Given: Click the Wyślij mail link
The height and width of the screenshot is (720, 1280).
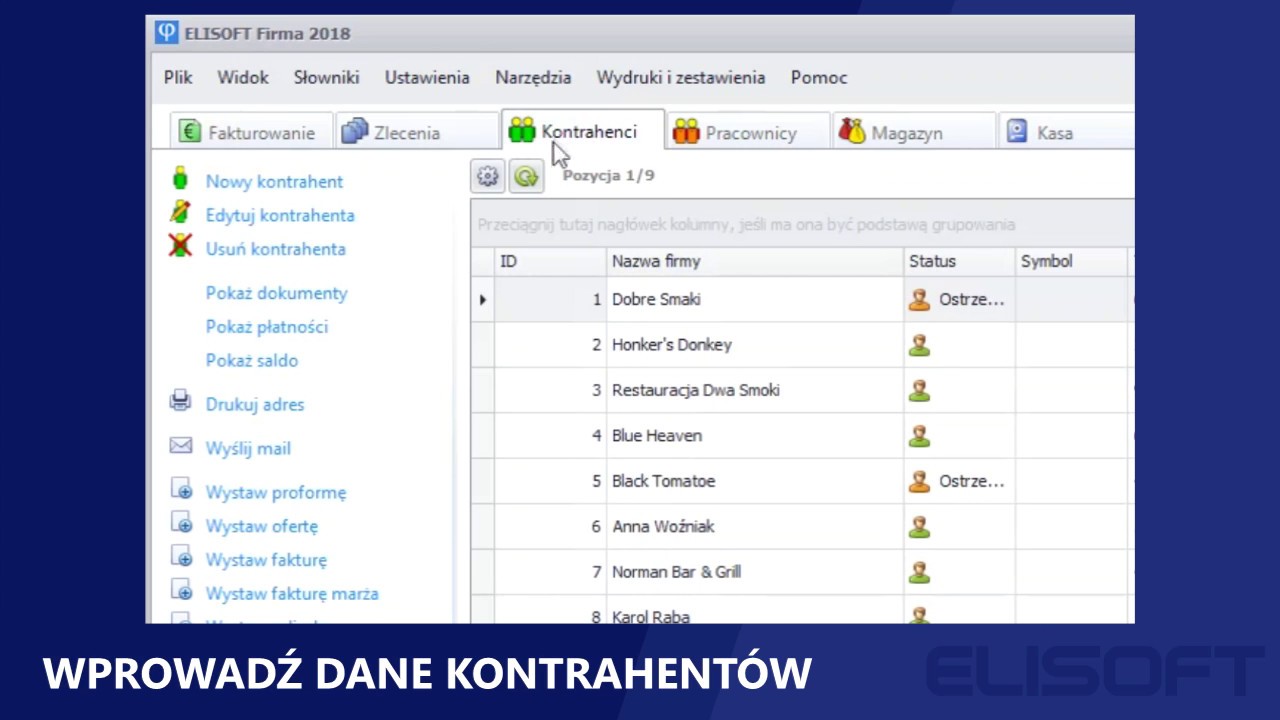Looking at the screenshot, I should pyautogui.click(x=248, y=448).
